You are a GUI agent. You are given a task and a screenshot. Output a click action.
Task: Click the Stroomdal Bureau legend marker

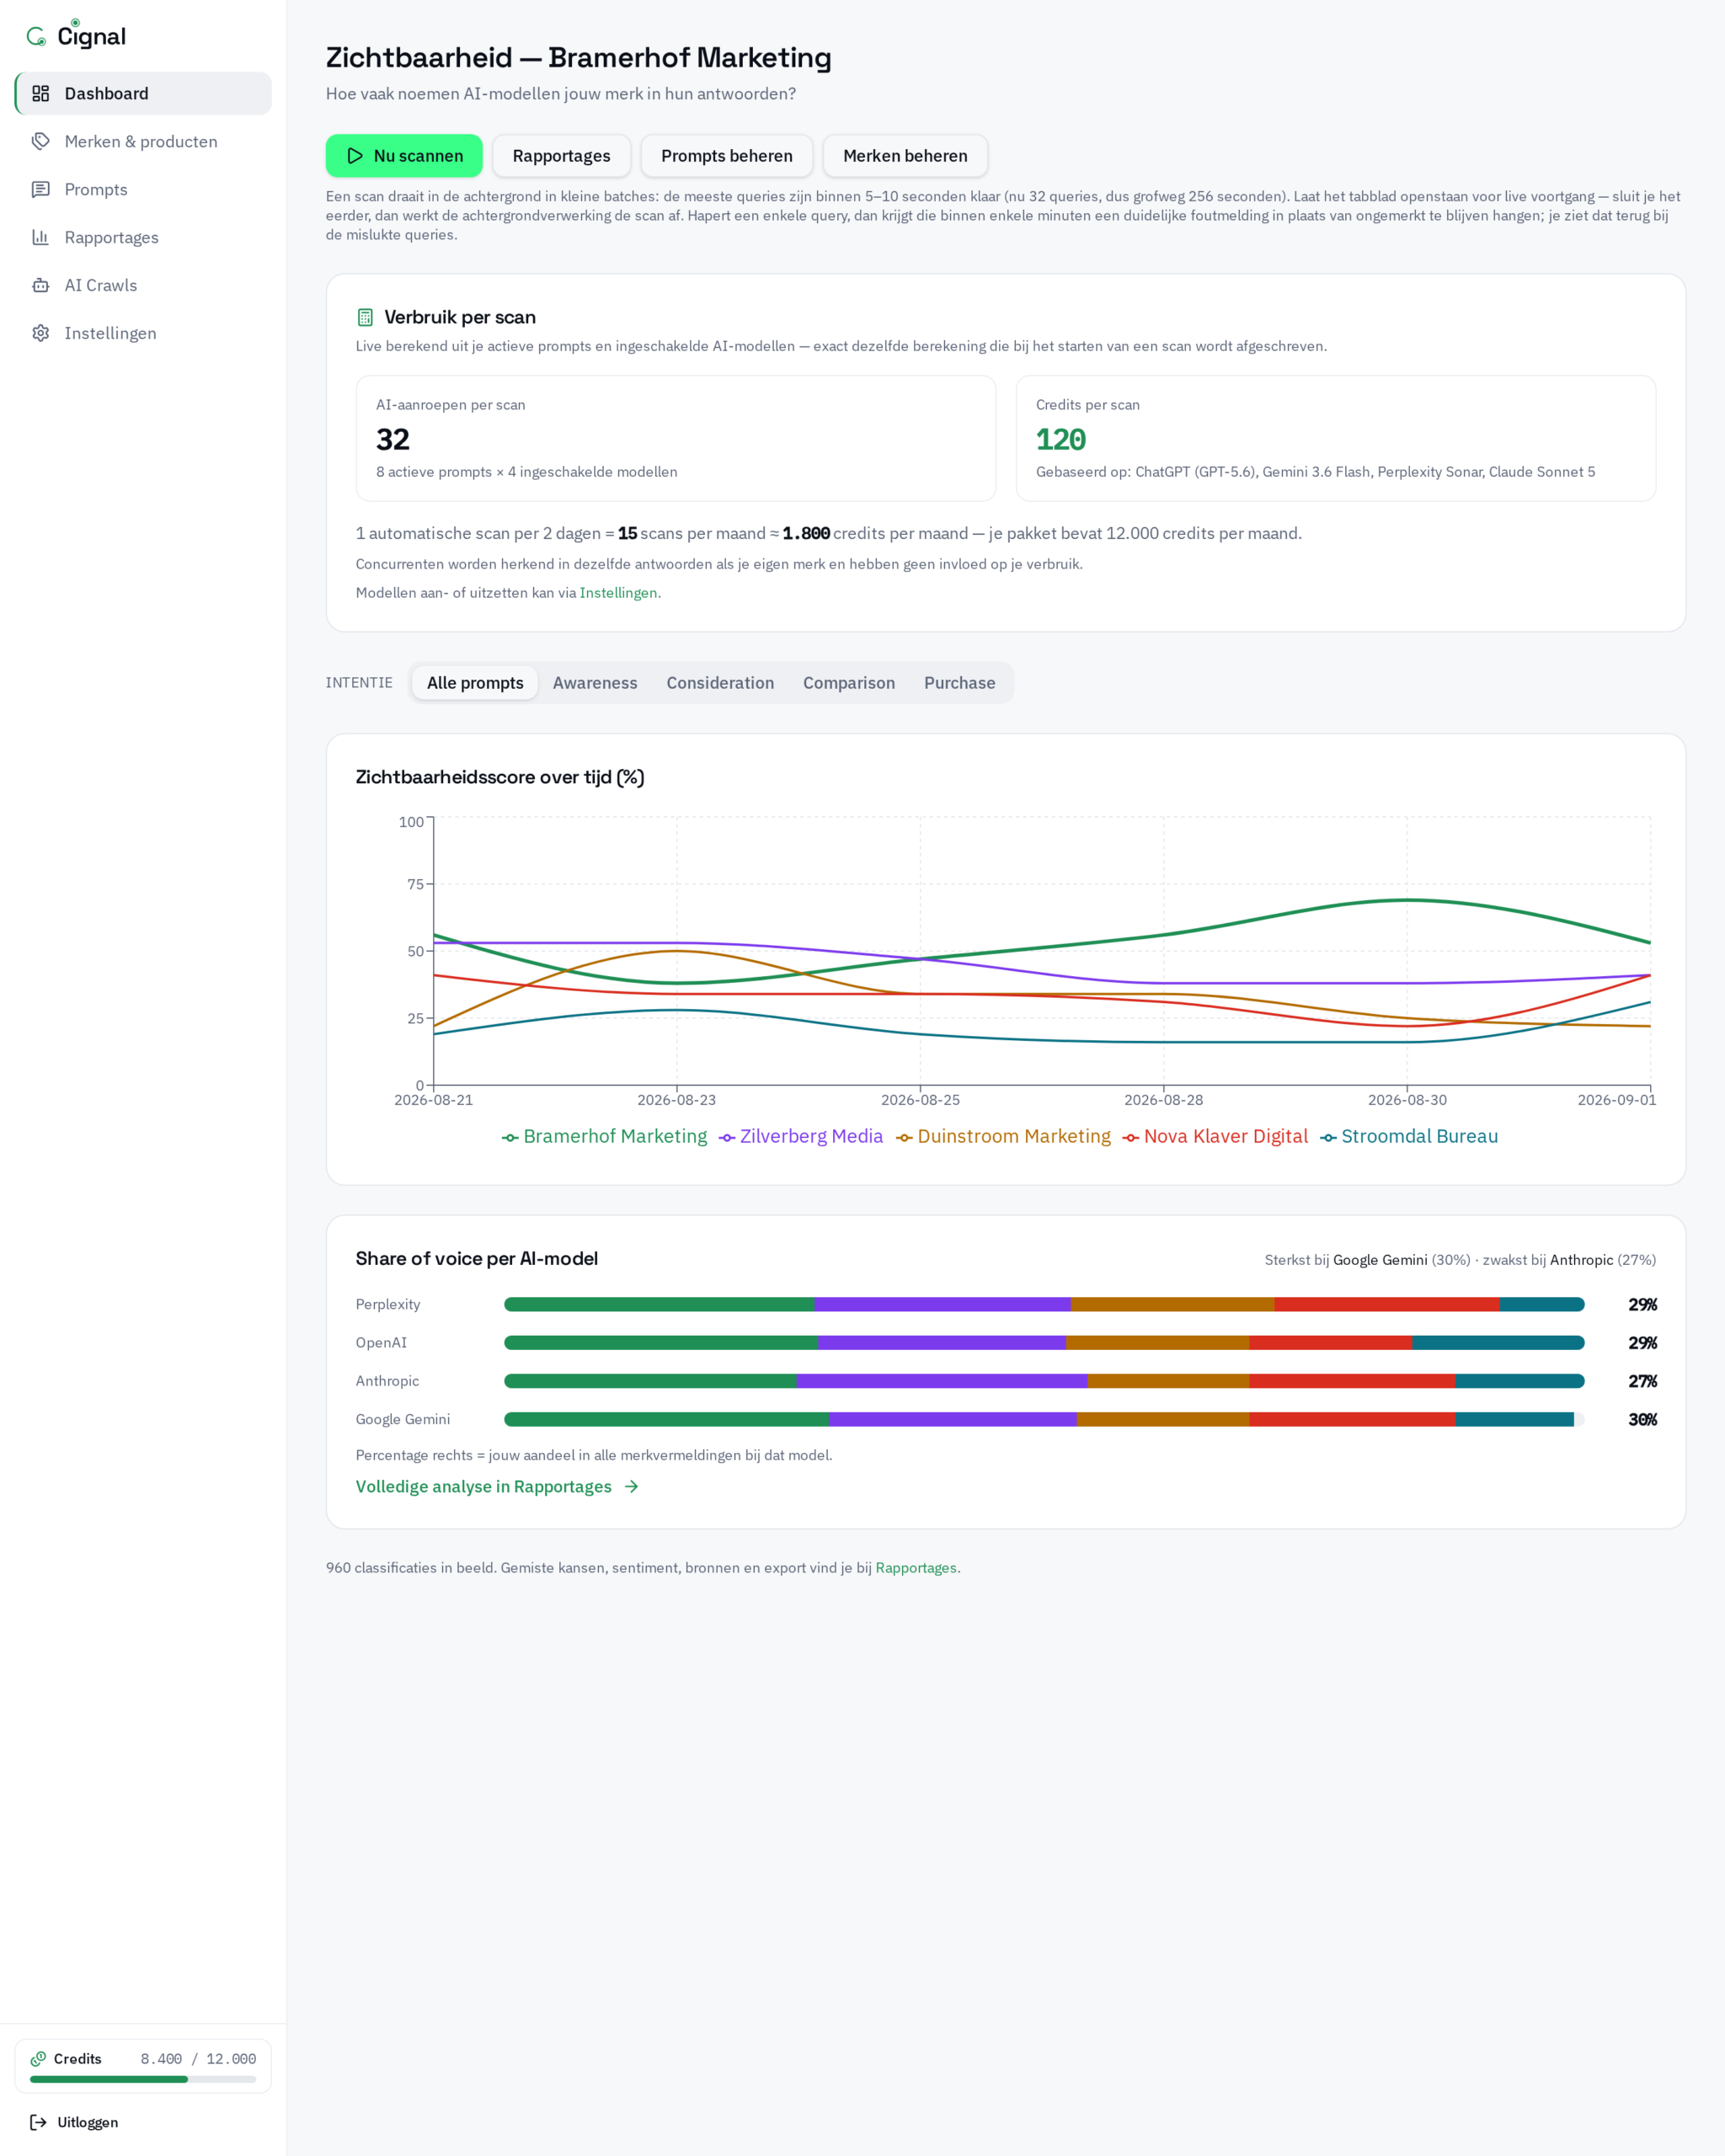tap(1328, 1137)
